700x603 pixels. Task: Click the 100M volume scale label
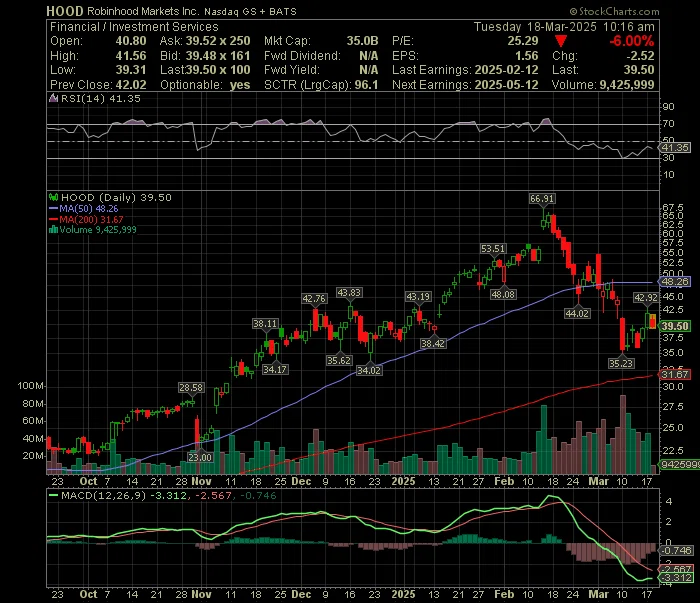point(30,386)
